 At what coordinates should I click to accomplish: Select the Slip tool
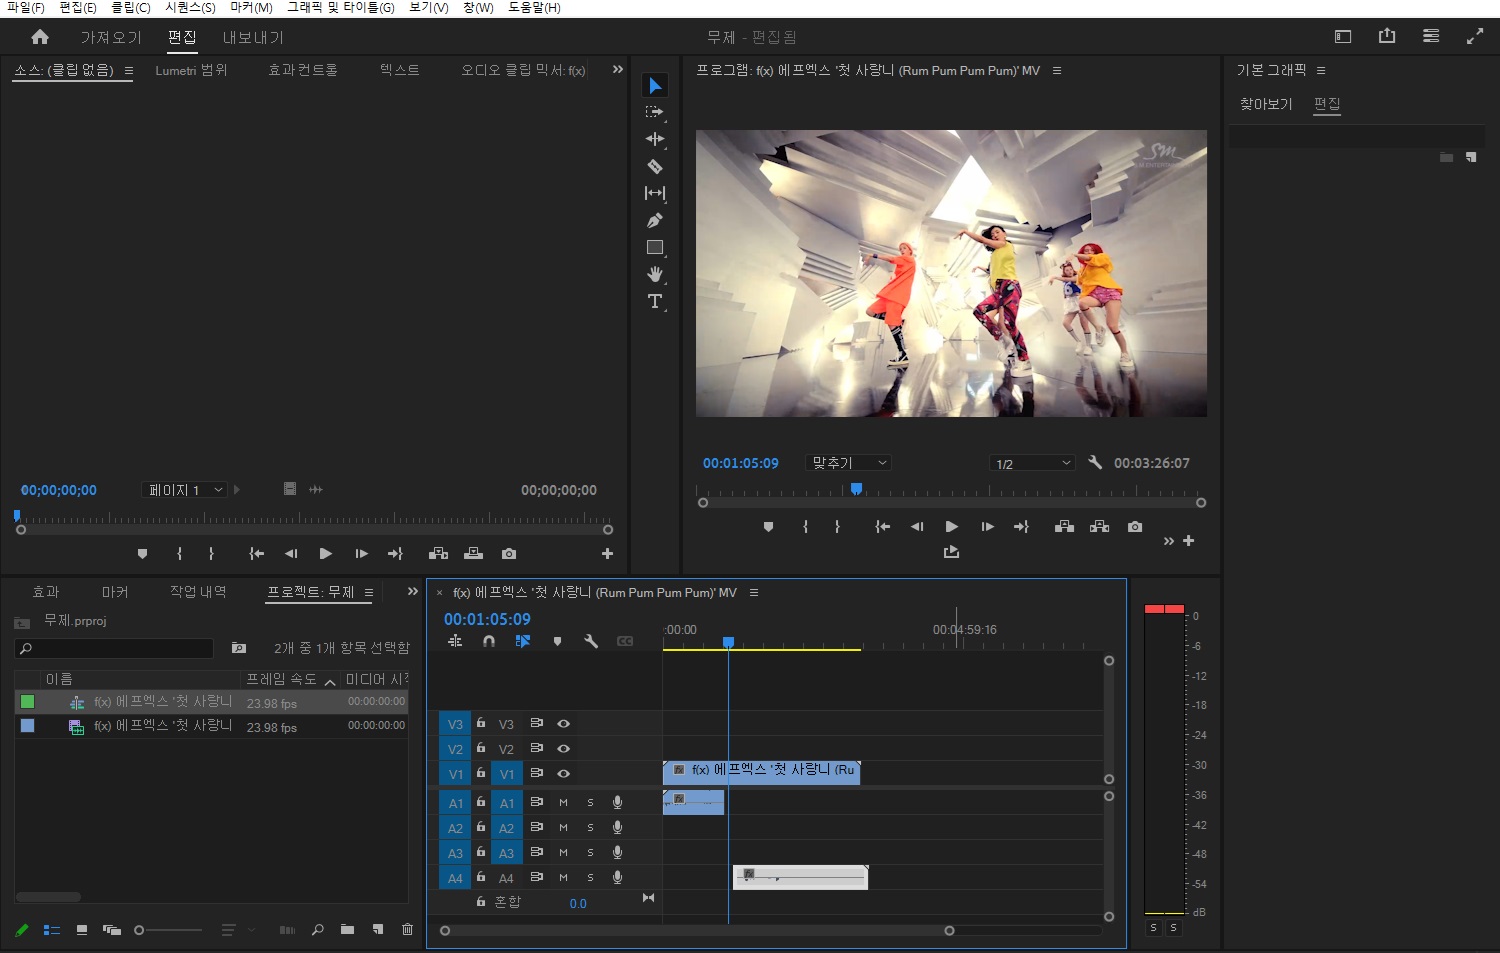(x=655, y=193)
